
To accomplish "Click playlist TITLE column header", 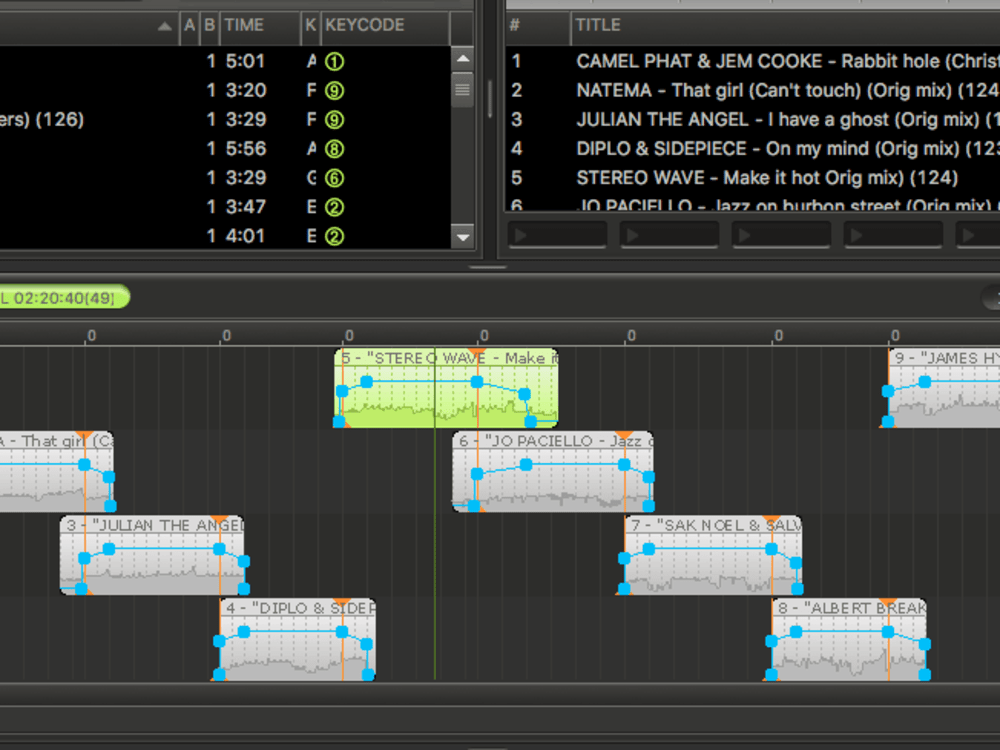I will pos(786,26).
